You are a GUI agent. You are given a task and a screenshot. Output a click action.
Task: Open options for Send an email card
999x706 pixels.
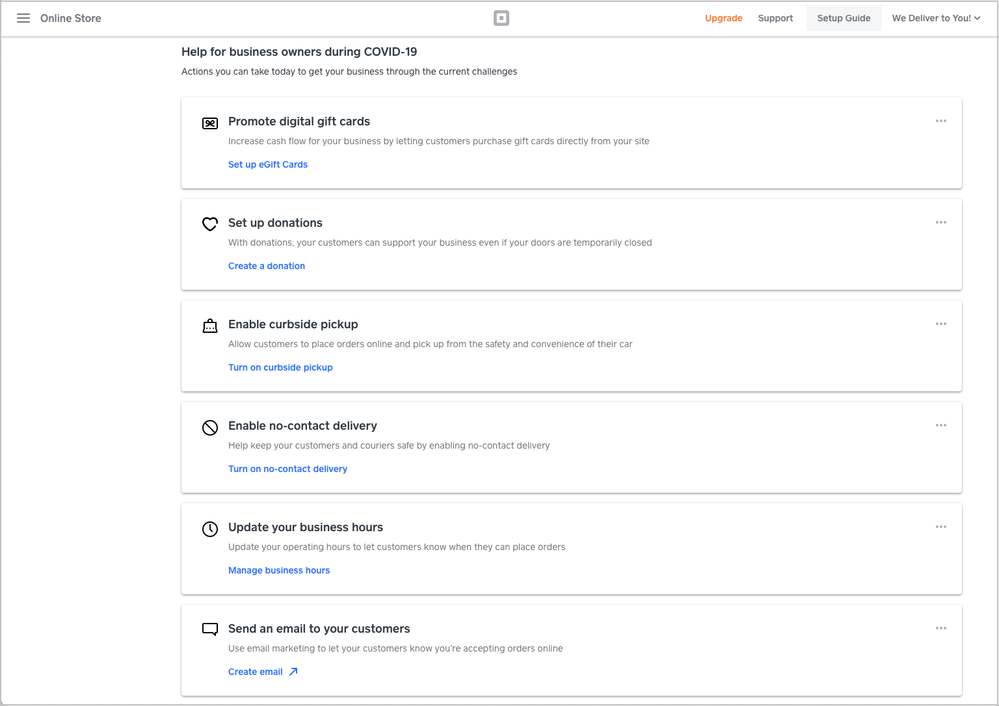[x=940, y=628]
